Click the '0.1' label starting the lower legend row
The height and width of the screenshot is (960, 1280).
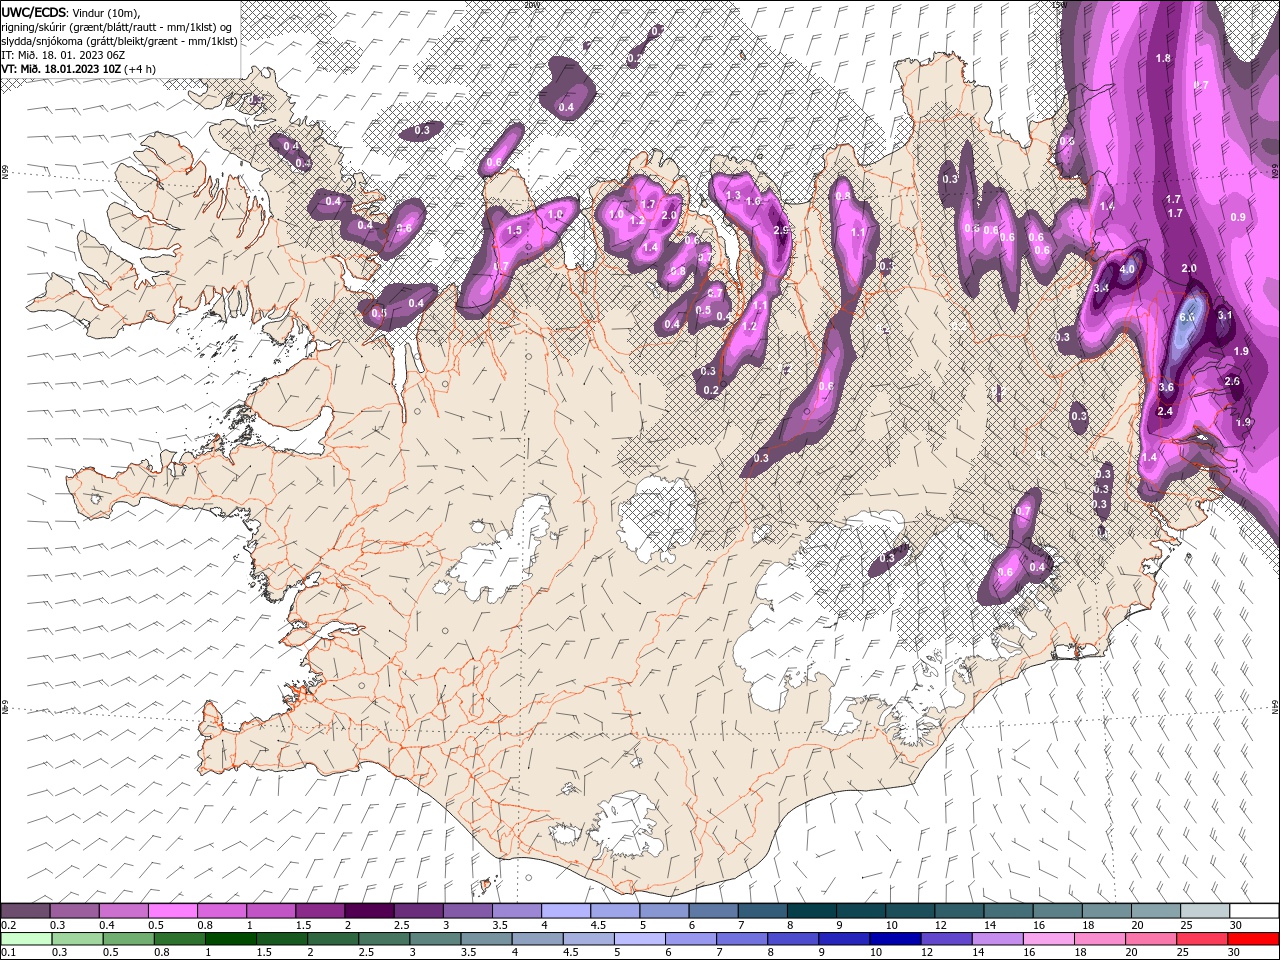point(9,953)
